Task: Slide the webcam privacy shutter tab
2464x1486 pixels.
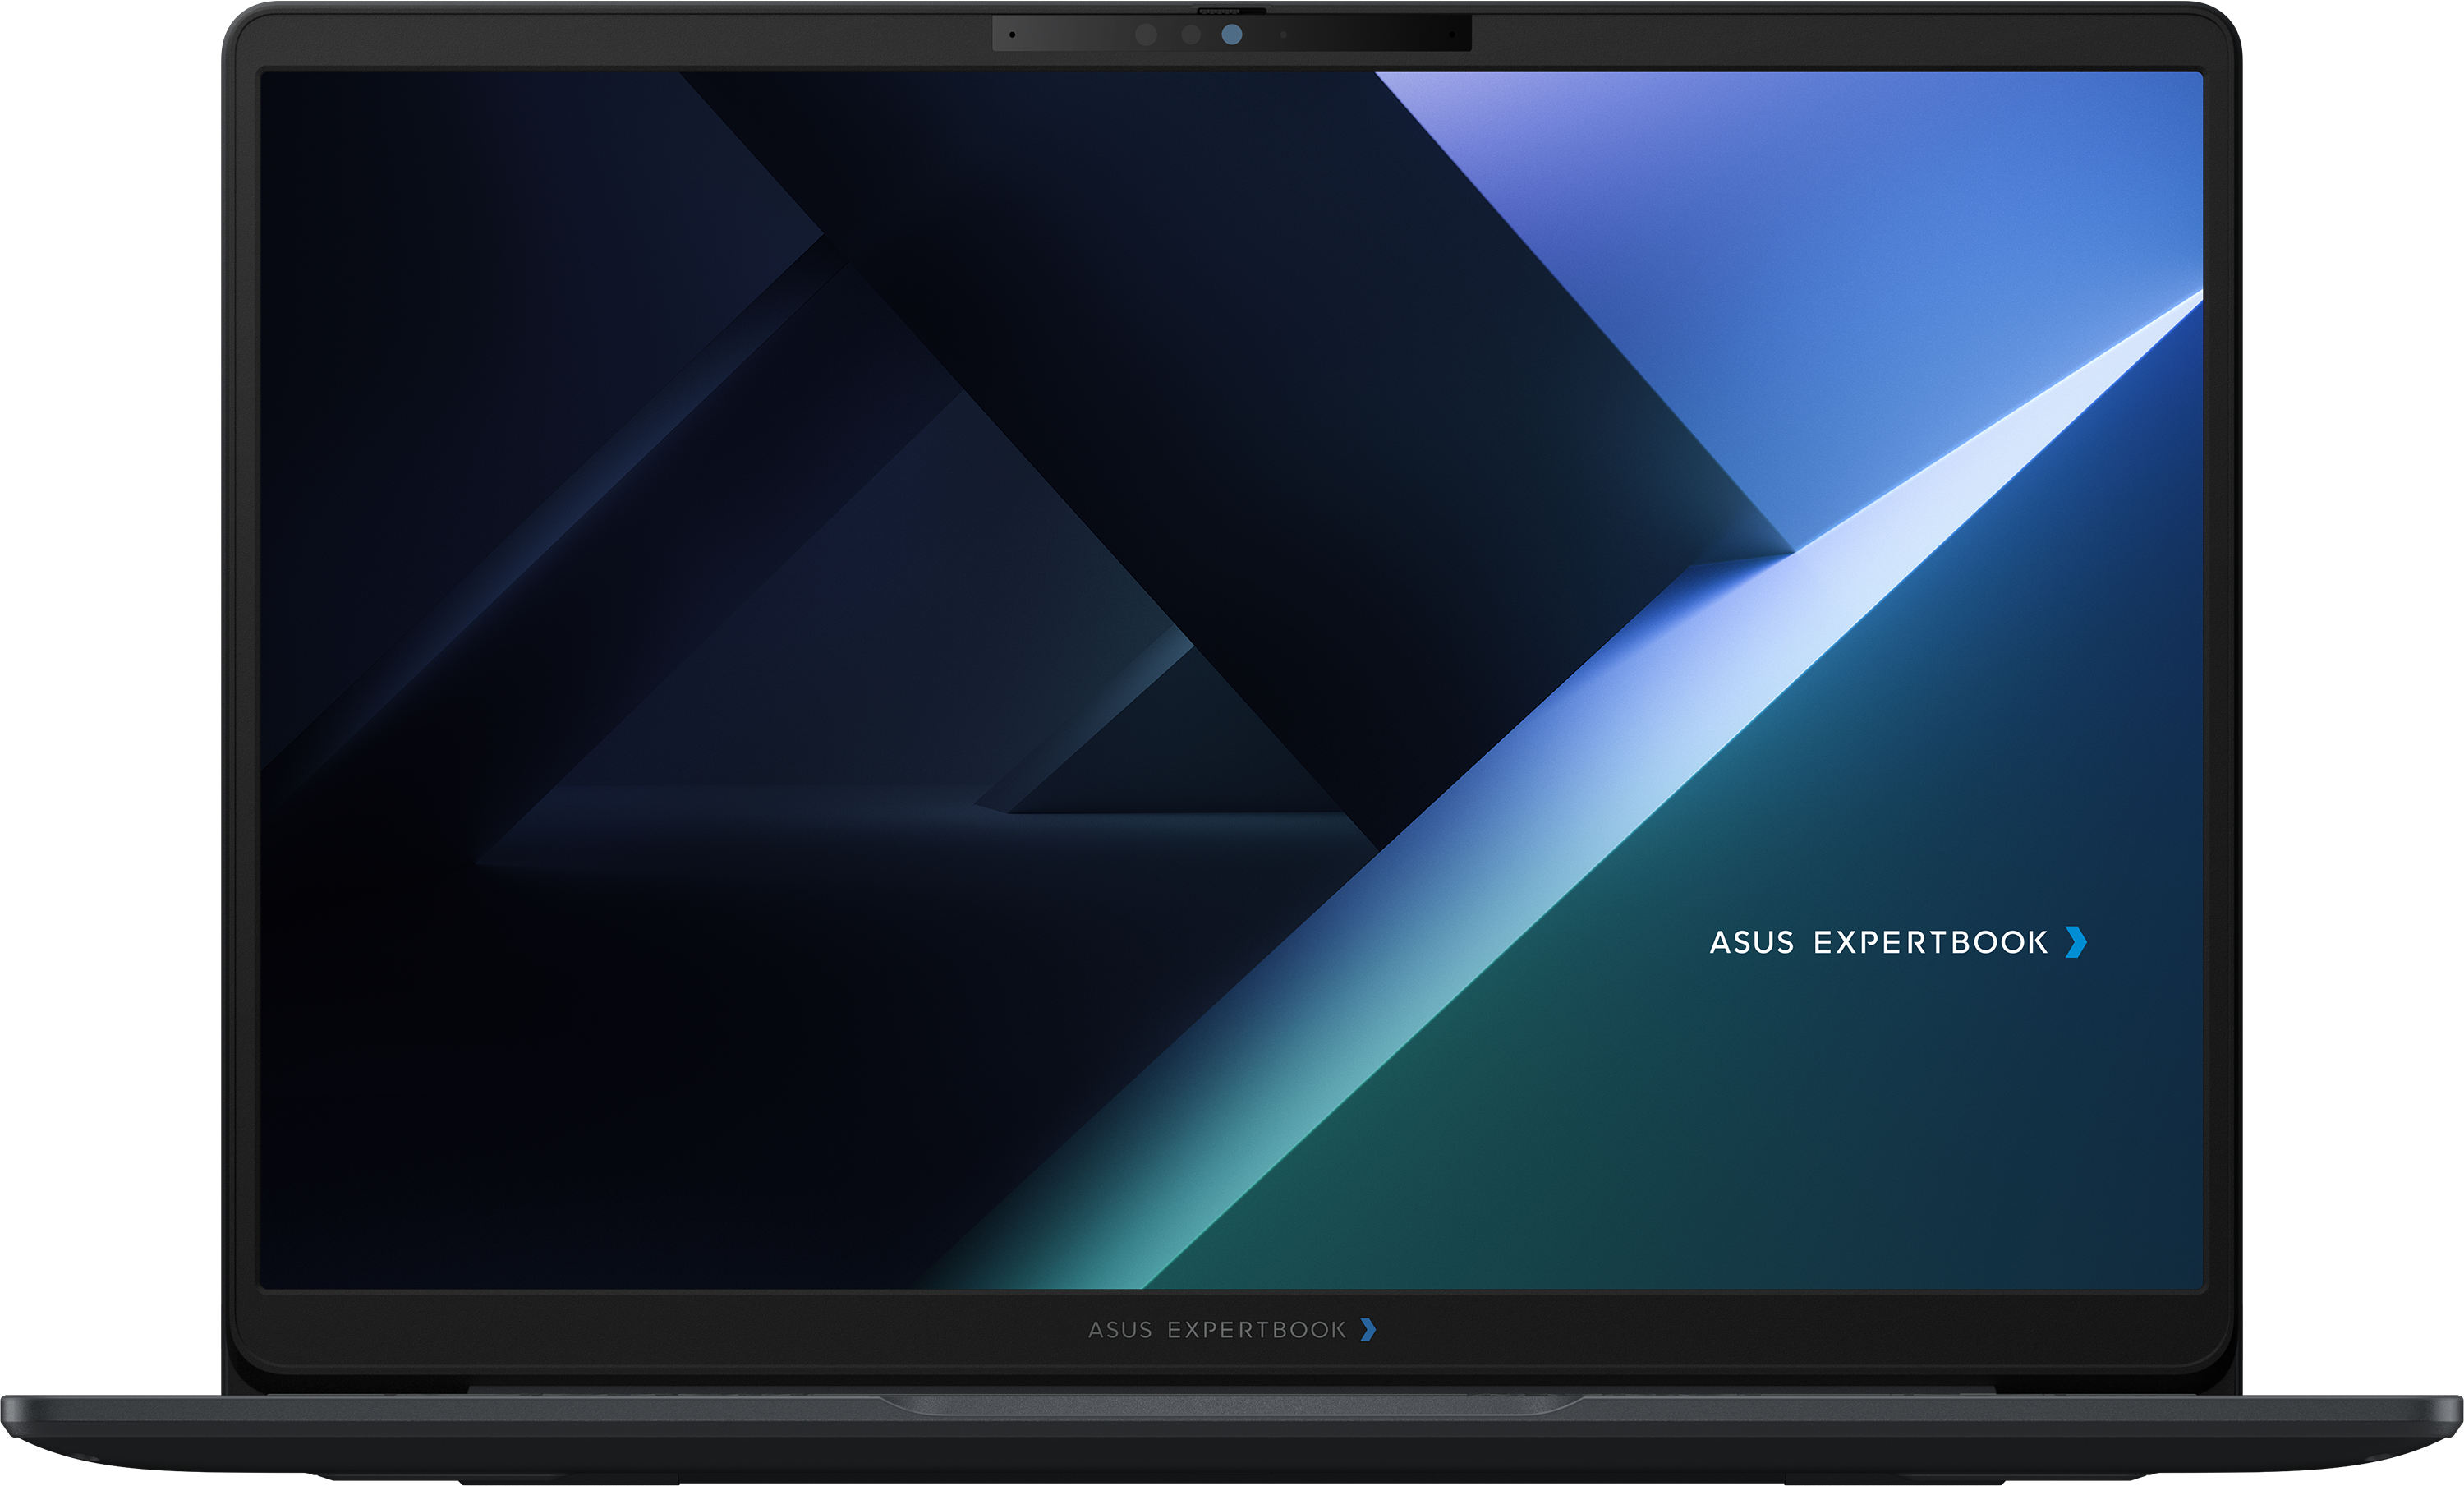Action: (1232, 11)
